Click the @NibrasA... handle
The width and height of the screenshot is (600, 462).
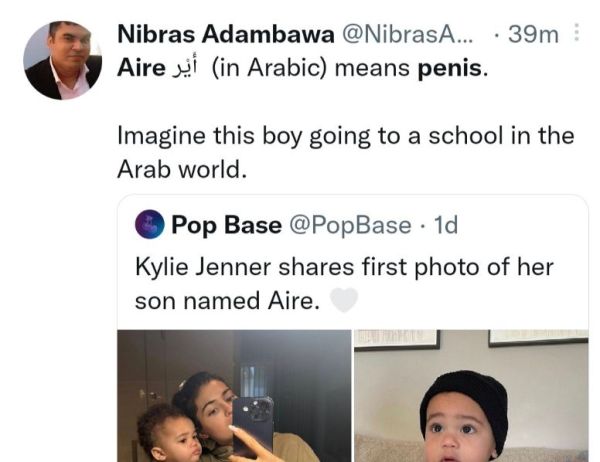[411, 34]
